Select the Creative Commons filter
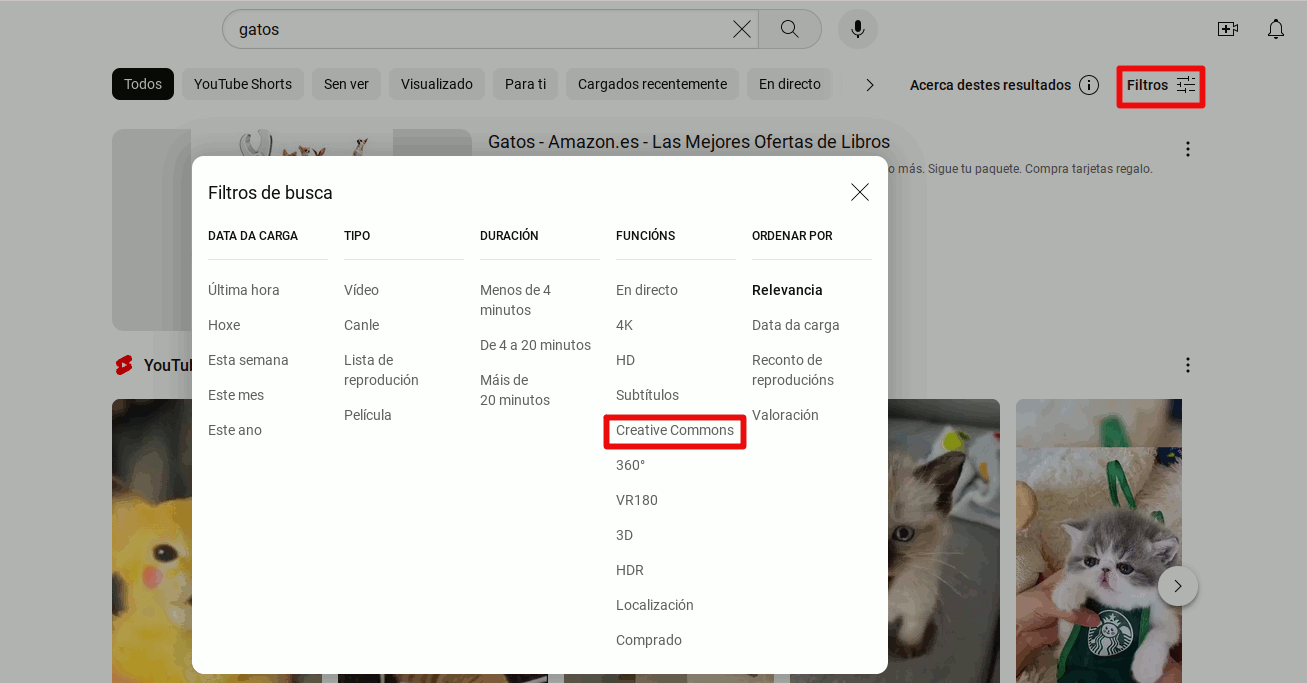The image size is (1307, 683). (x=675, y=431)
